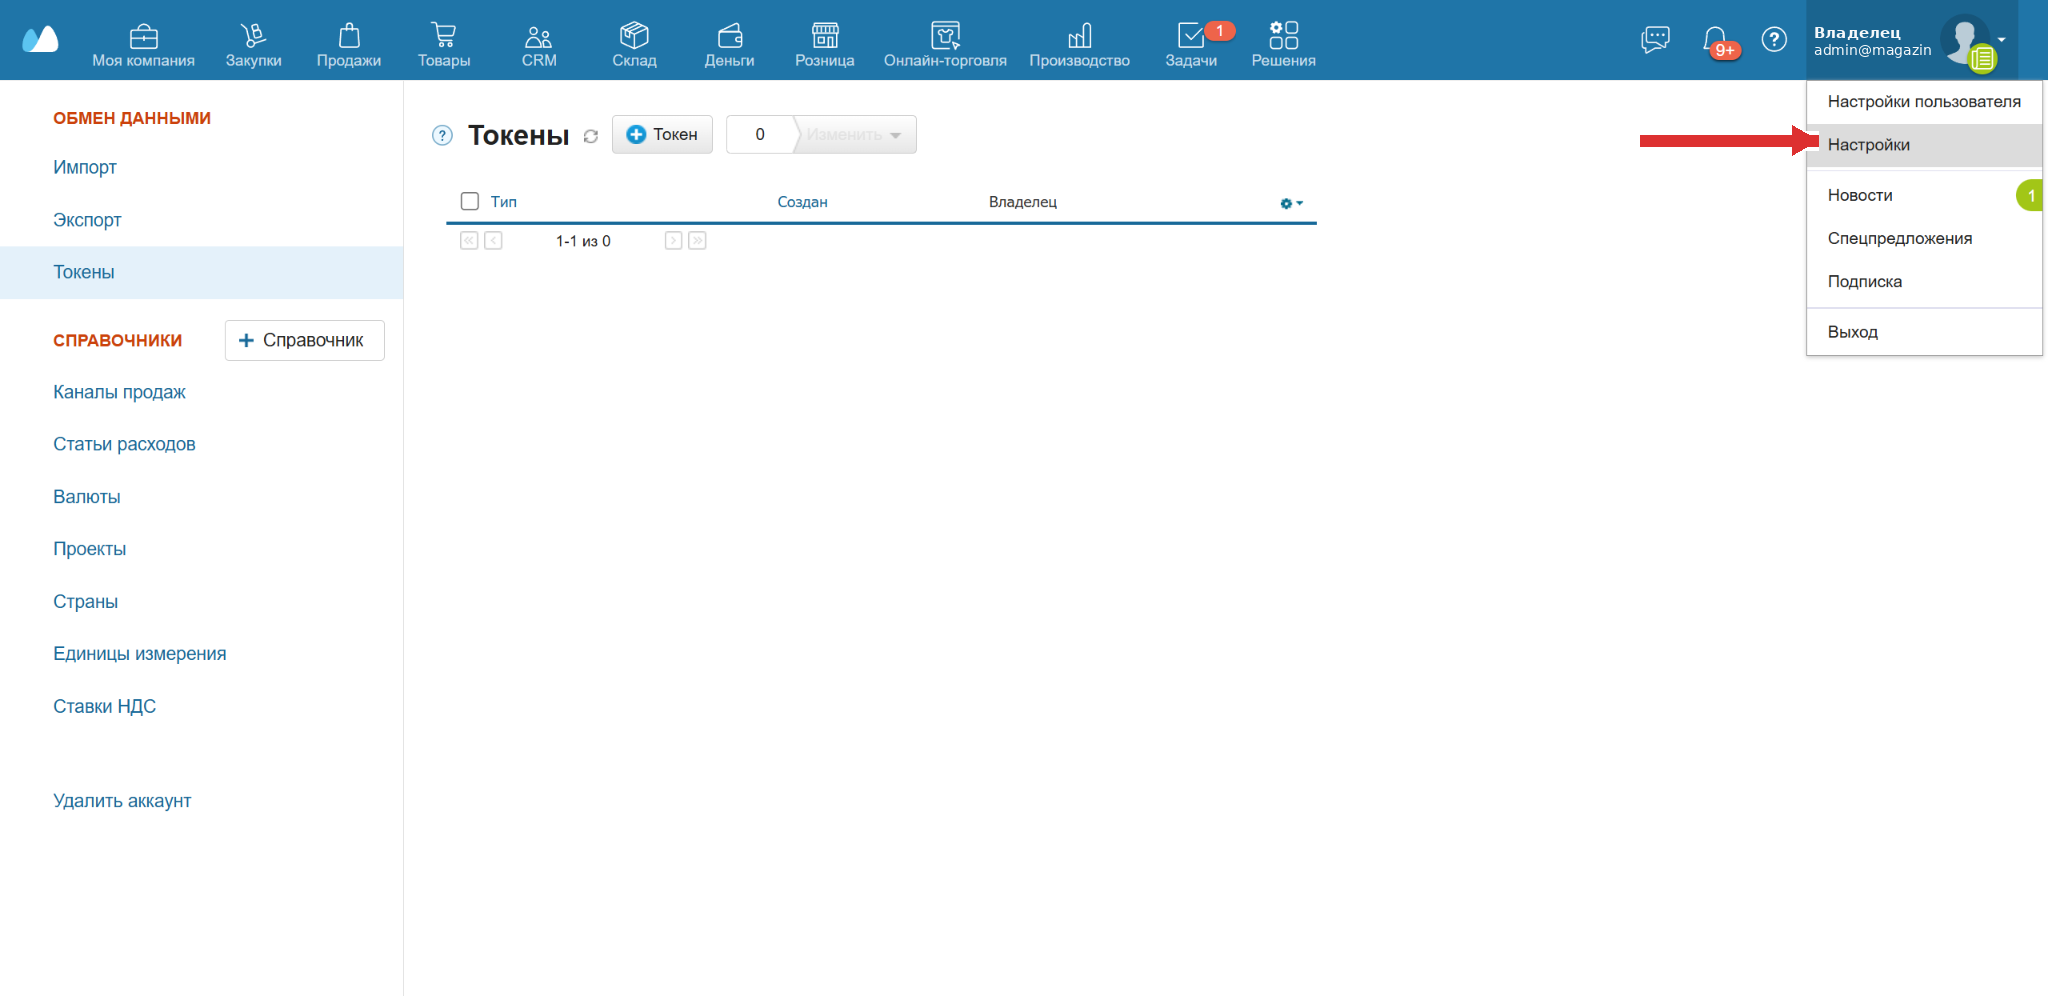Click Удалить аккаунт link
The image size is (2048, 996).
tap(122, 801)
